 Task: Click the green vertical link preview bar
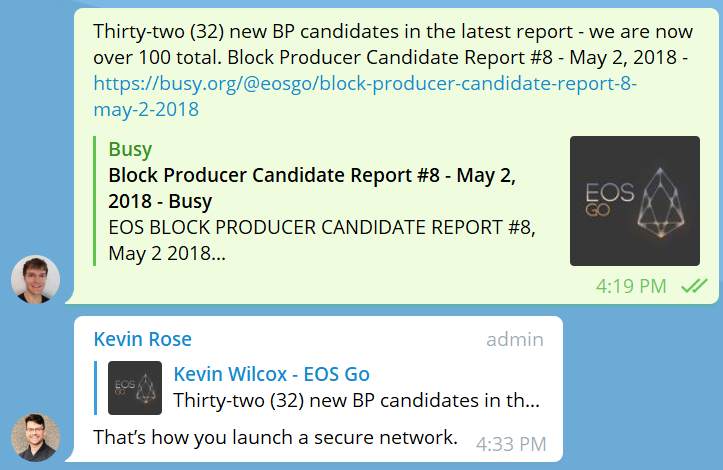coord(95,201)
